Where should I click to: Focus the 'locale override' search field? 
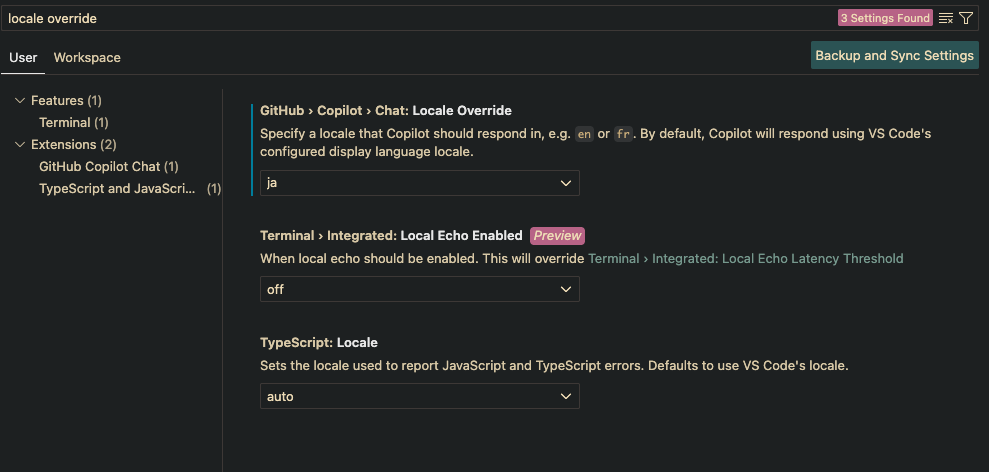tap(416, 18)
